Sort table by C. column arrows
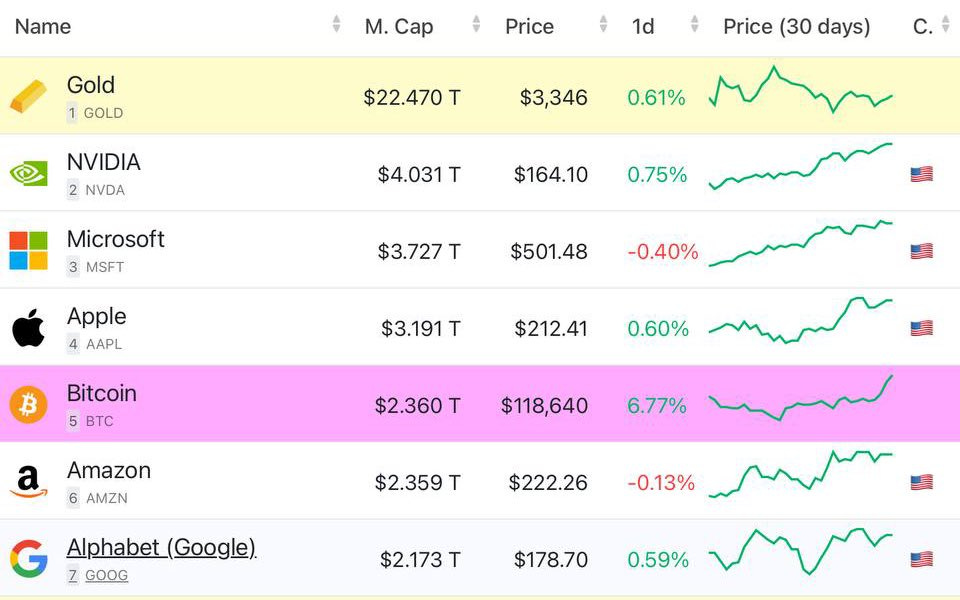Viewport: 960px width, 600px height. tap(946, 24)
